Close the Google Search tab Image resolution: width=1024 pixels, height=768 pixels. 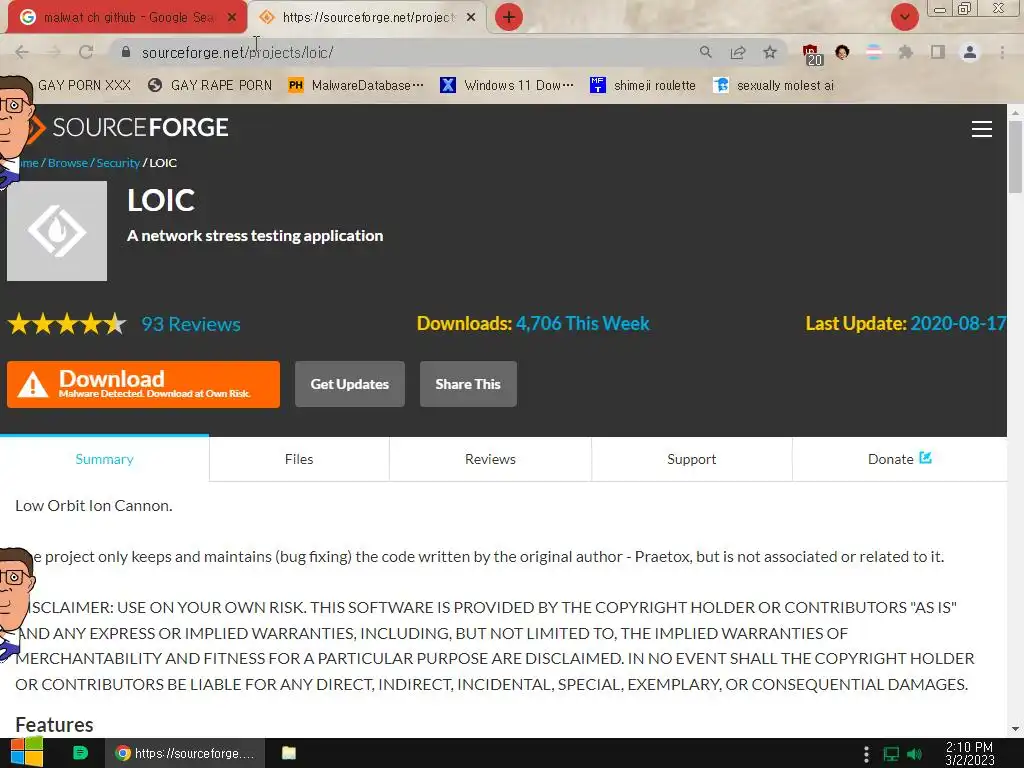coord(232,17)
